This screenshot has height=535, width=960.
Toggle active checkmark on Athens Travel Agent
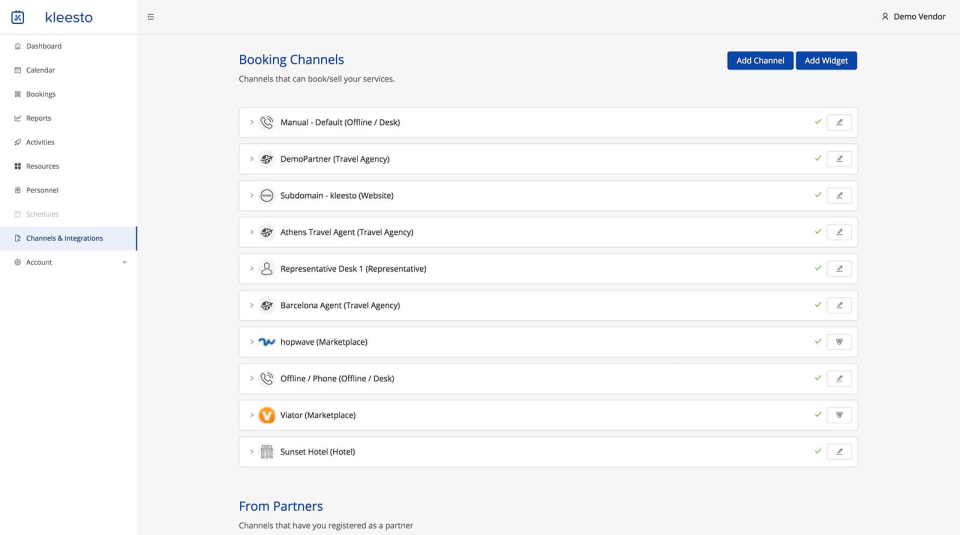pos(817,231)
